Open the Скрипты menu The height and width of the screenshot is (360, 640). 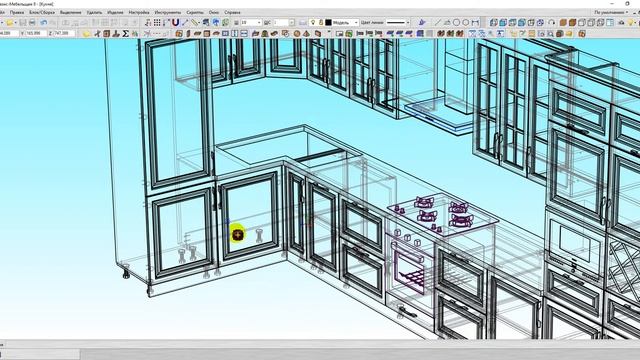click(x=195, y=13)
